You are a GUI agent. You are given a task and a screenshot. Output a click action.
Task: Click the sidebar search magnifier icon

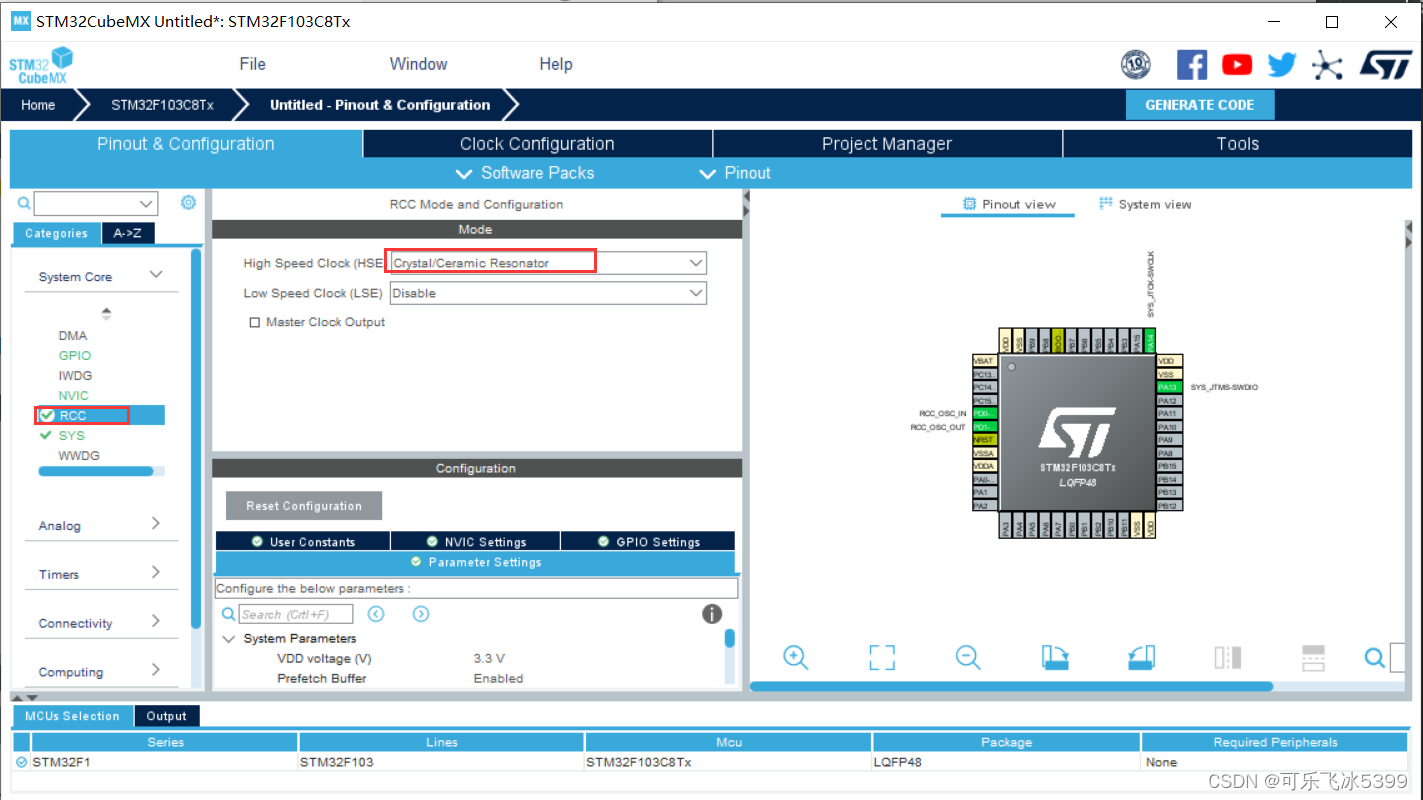coord(24,203)
